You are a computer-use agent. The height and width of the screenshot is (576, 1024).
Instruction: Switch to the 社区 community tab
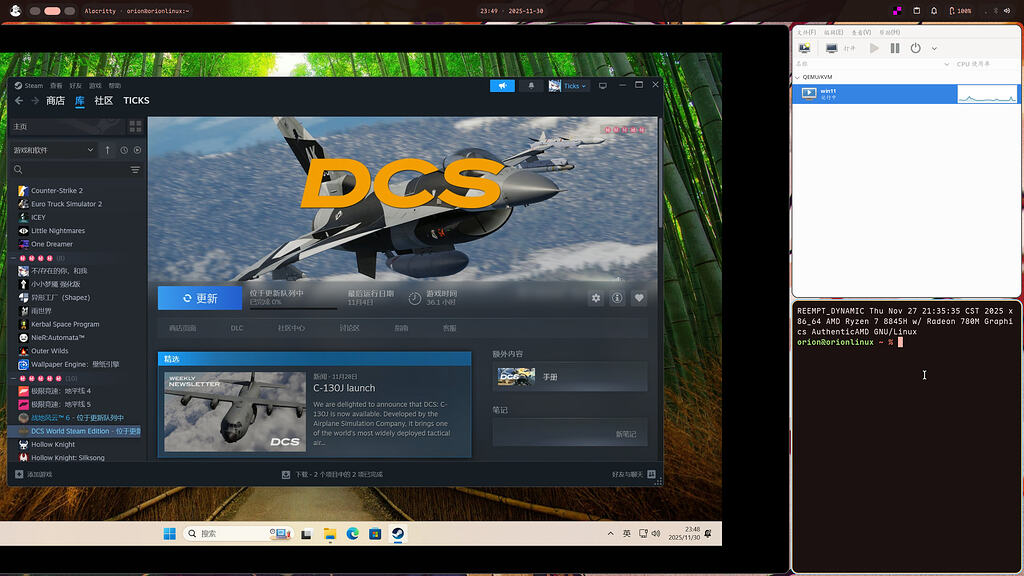[104, 101]
